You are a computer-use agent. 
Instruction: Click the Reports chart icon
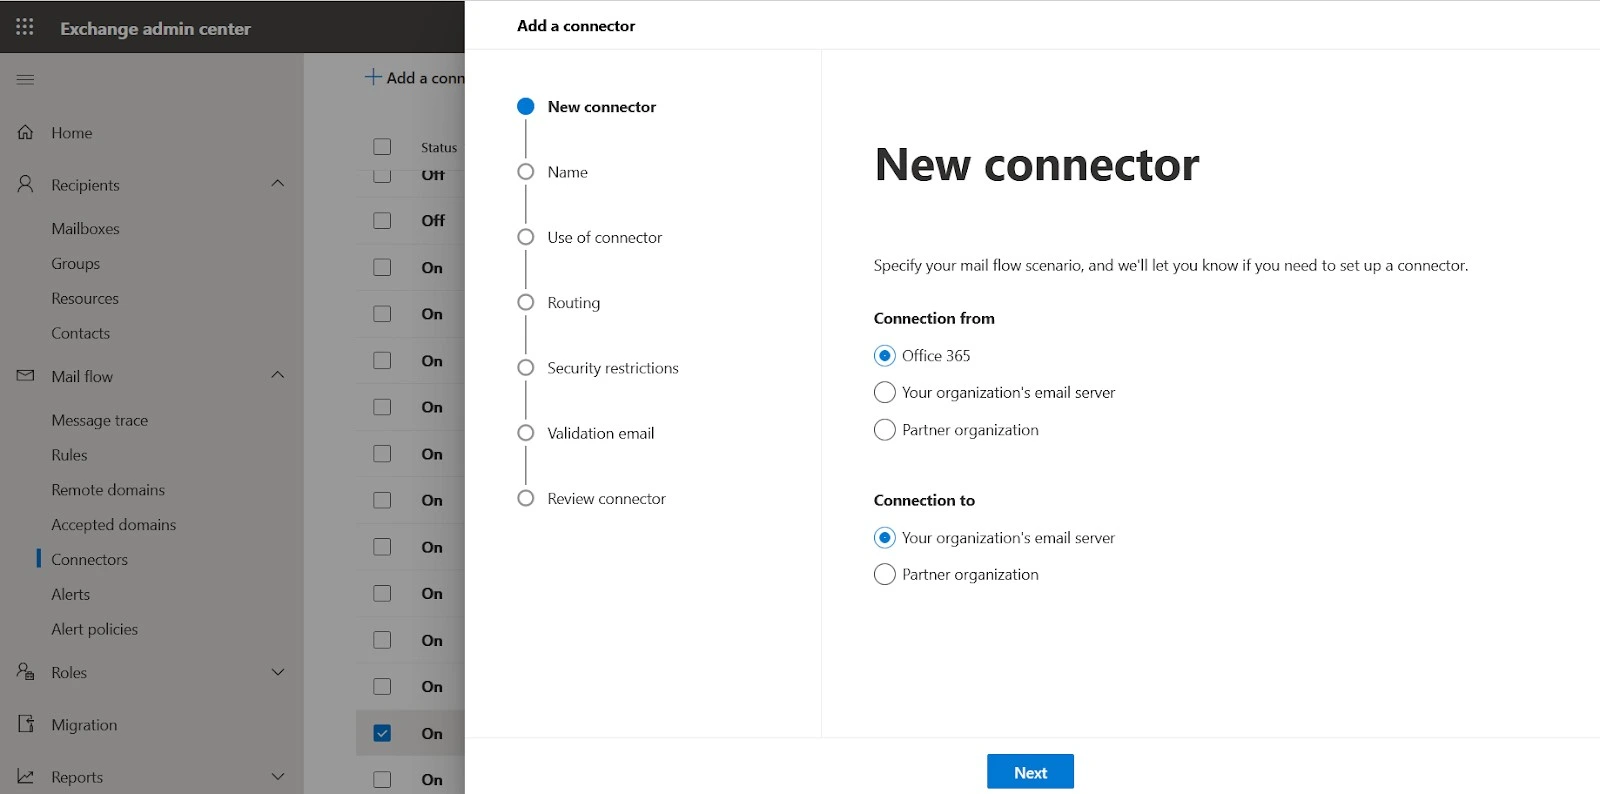click(x=26, y=777)
